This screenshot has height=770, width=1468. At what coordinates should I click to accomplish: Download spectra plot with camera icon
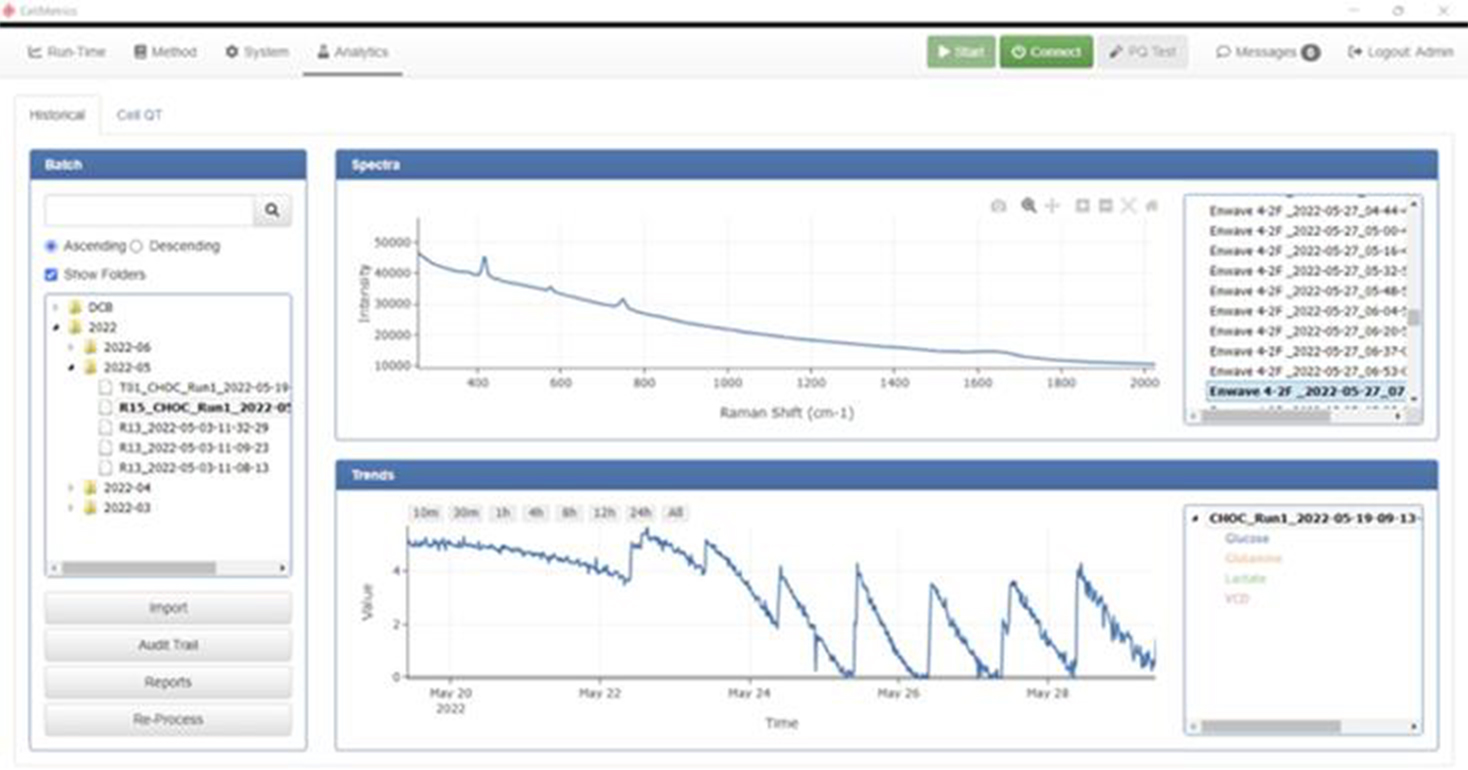pyautogui.click(x=998, y=206)
